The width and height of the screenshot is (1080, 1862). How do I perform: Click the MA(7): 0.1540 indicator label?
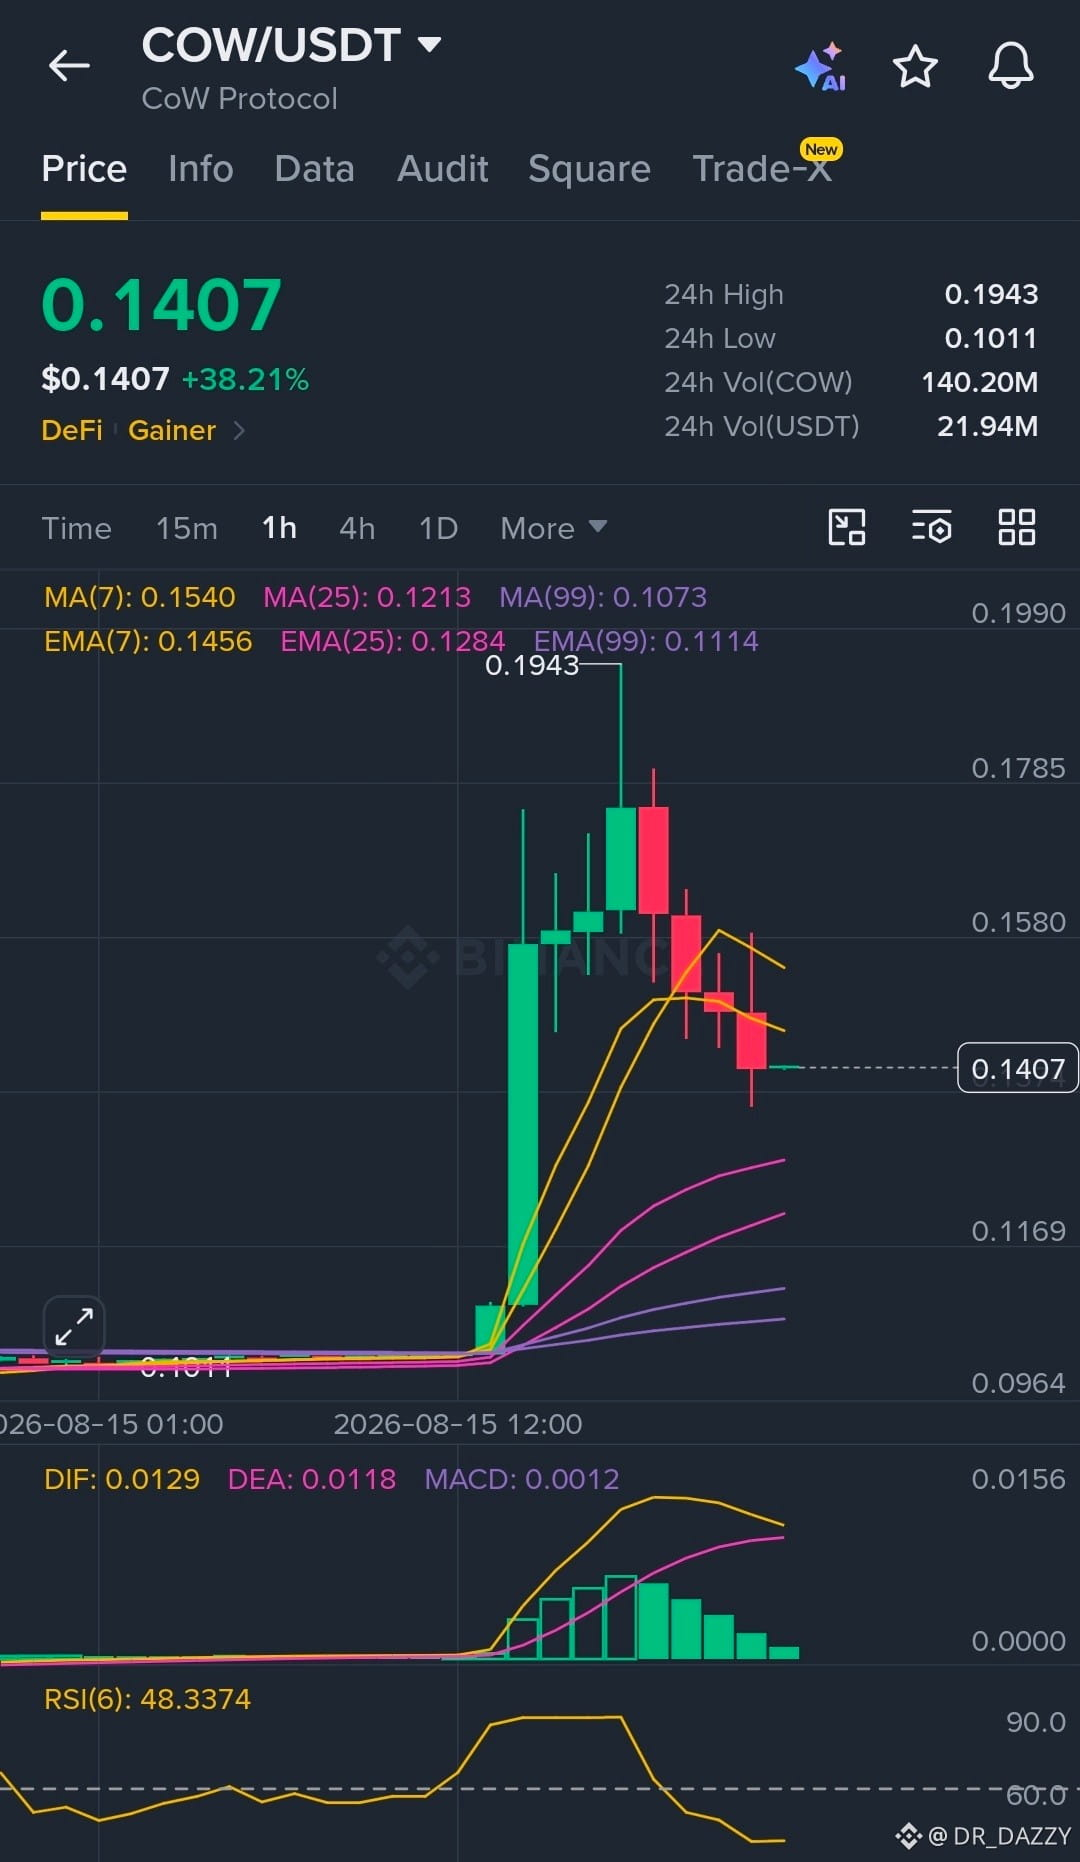point(140,597)
